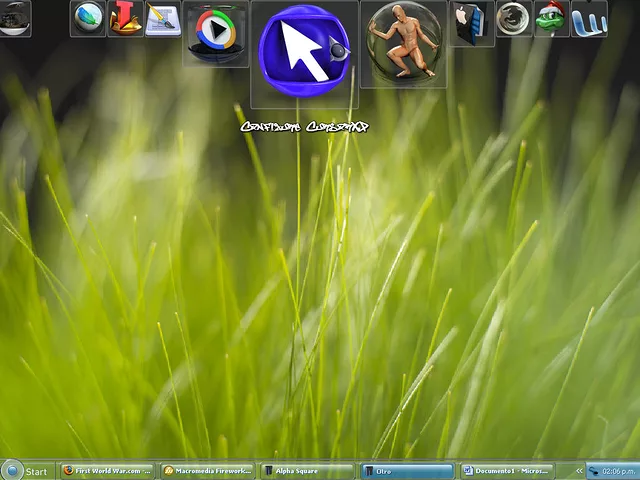This screenshot has height=480, width=640.
Task: Open the notepad with pencil dock icon
Action: (x=162, y=18)
